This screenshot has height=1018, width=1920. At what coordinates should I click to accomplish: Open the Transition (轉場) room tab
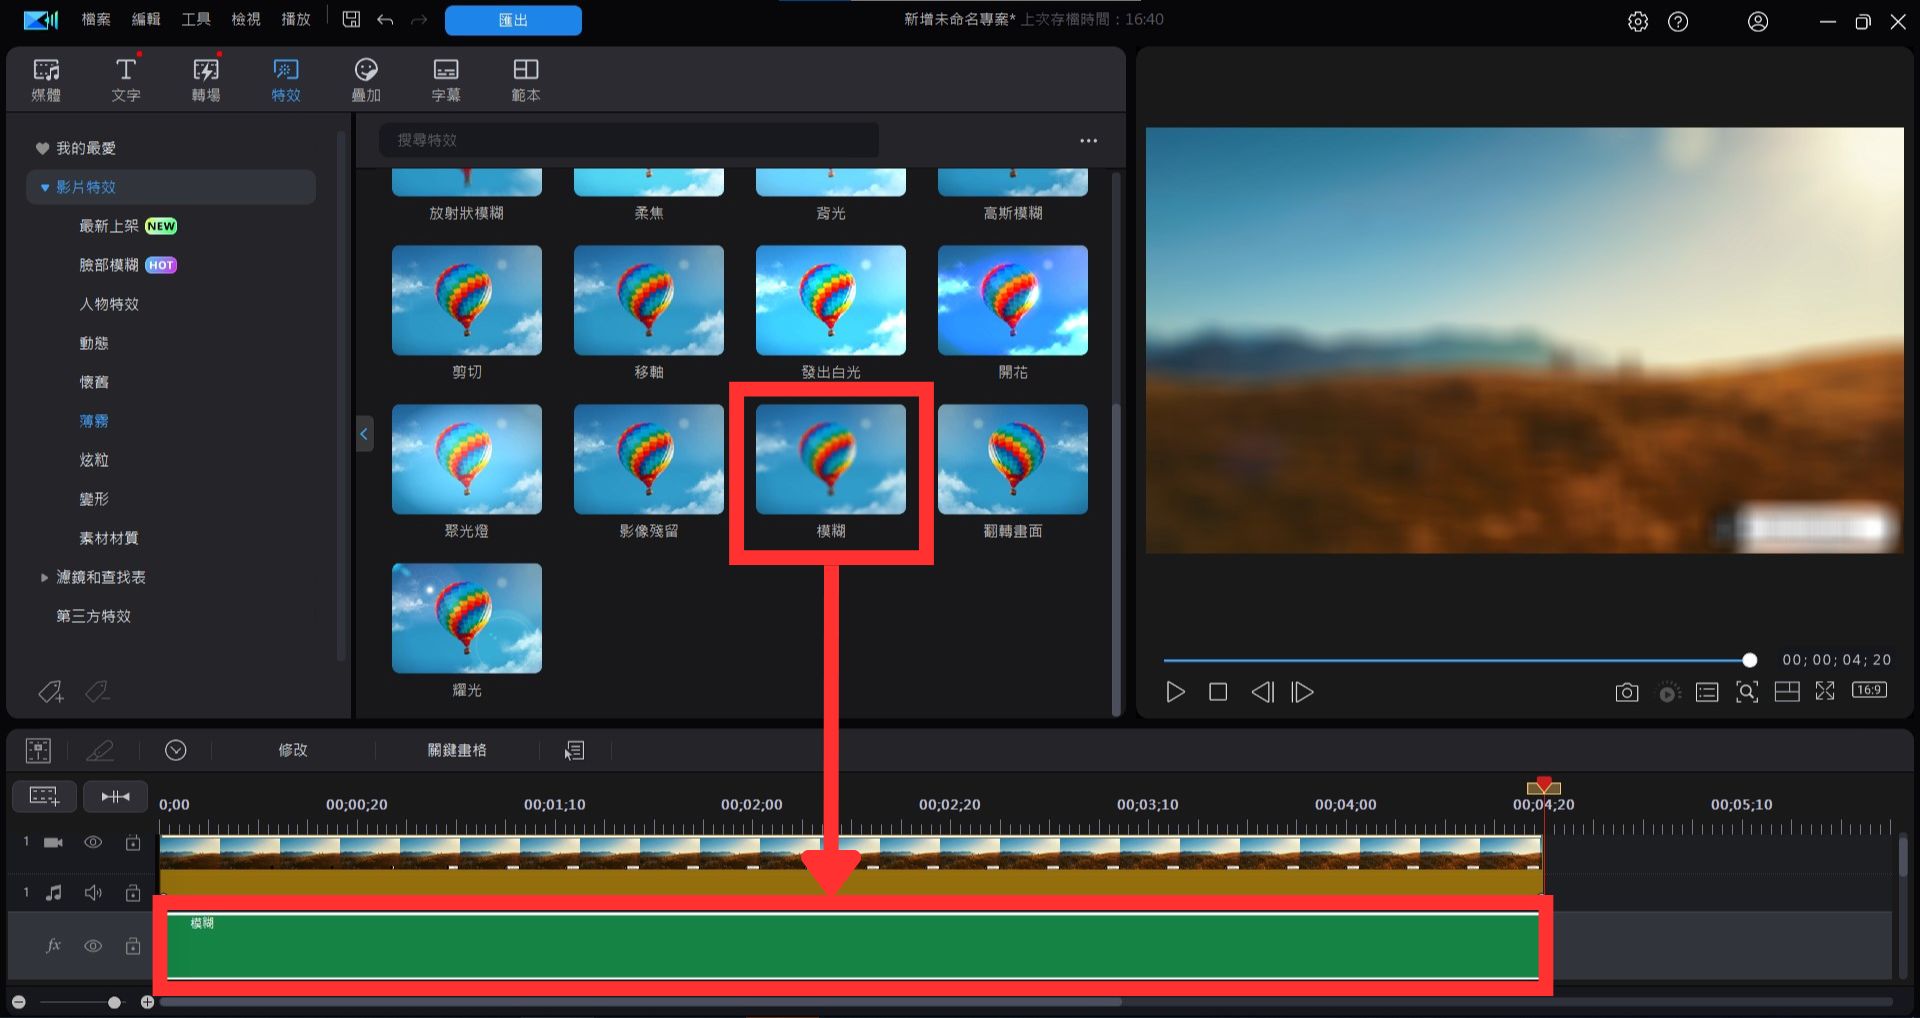[x=206, y=79]
